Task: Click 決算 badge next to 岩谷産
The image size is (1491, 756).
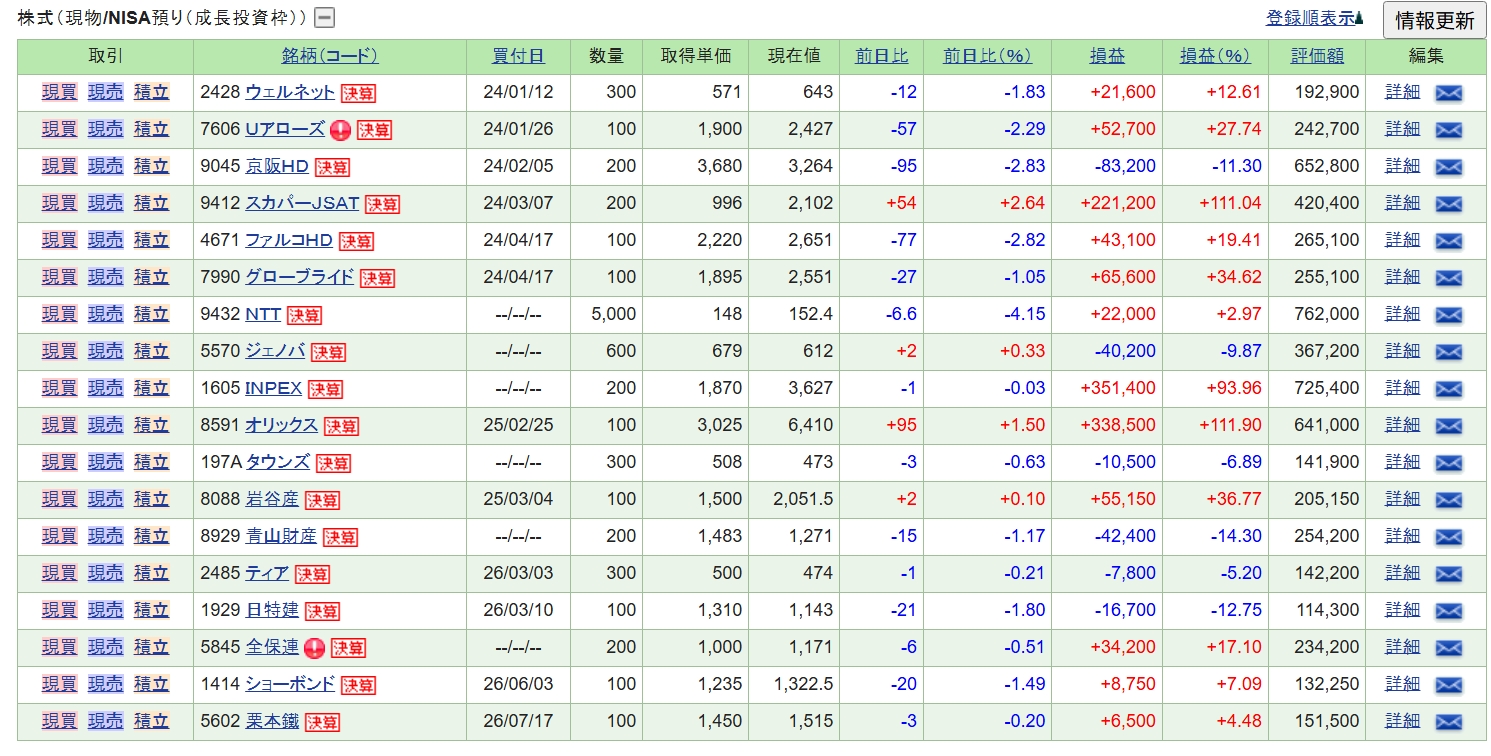Action: [x=322, y=500]
